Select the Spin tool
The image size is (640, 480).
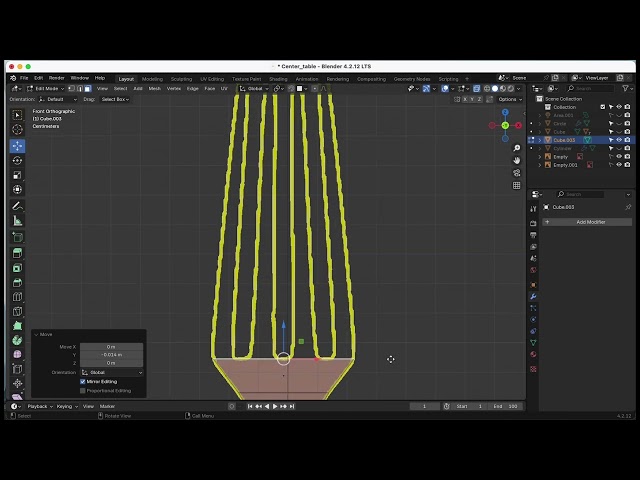[17, 340]
